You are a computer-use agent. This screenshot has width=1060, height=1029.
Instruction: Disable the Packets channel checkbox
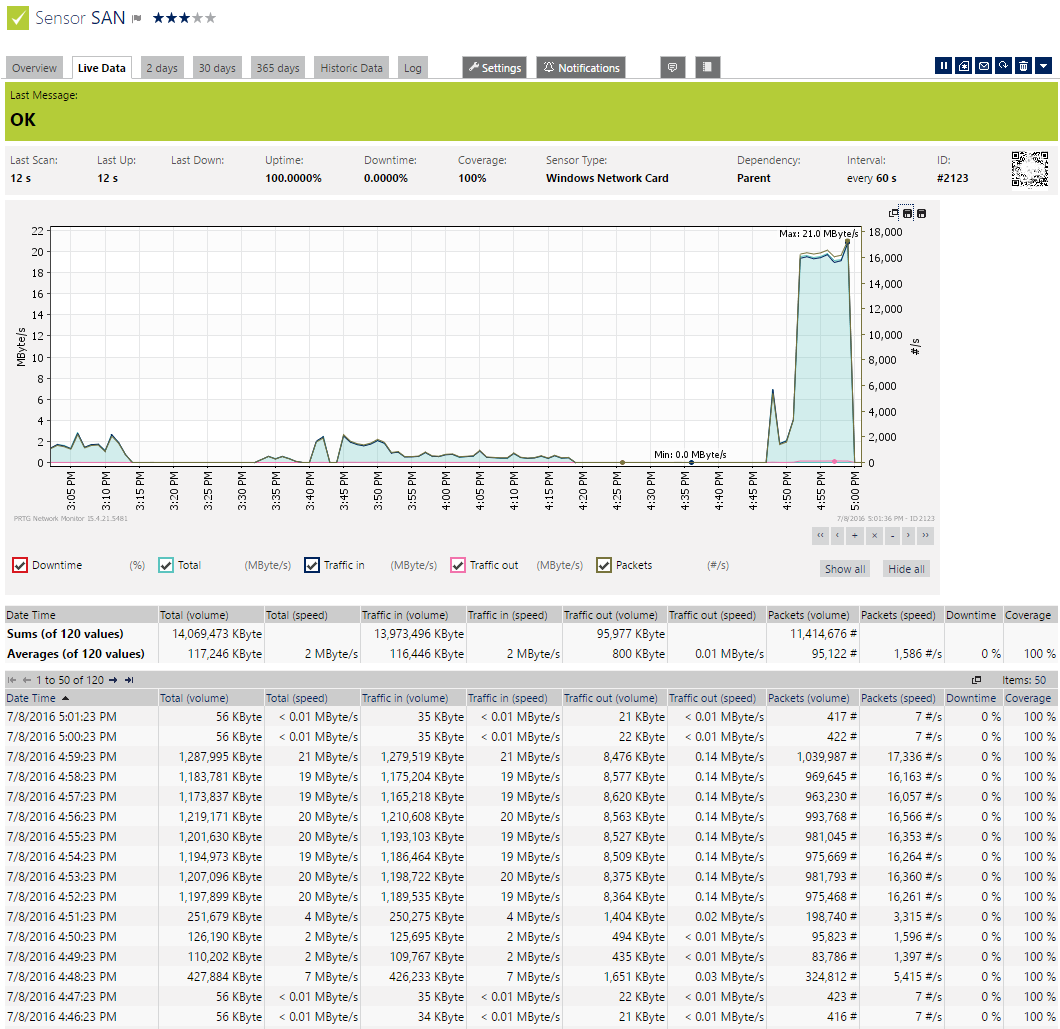tap(604, 566)
